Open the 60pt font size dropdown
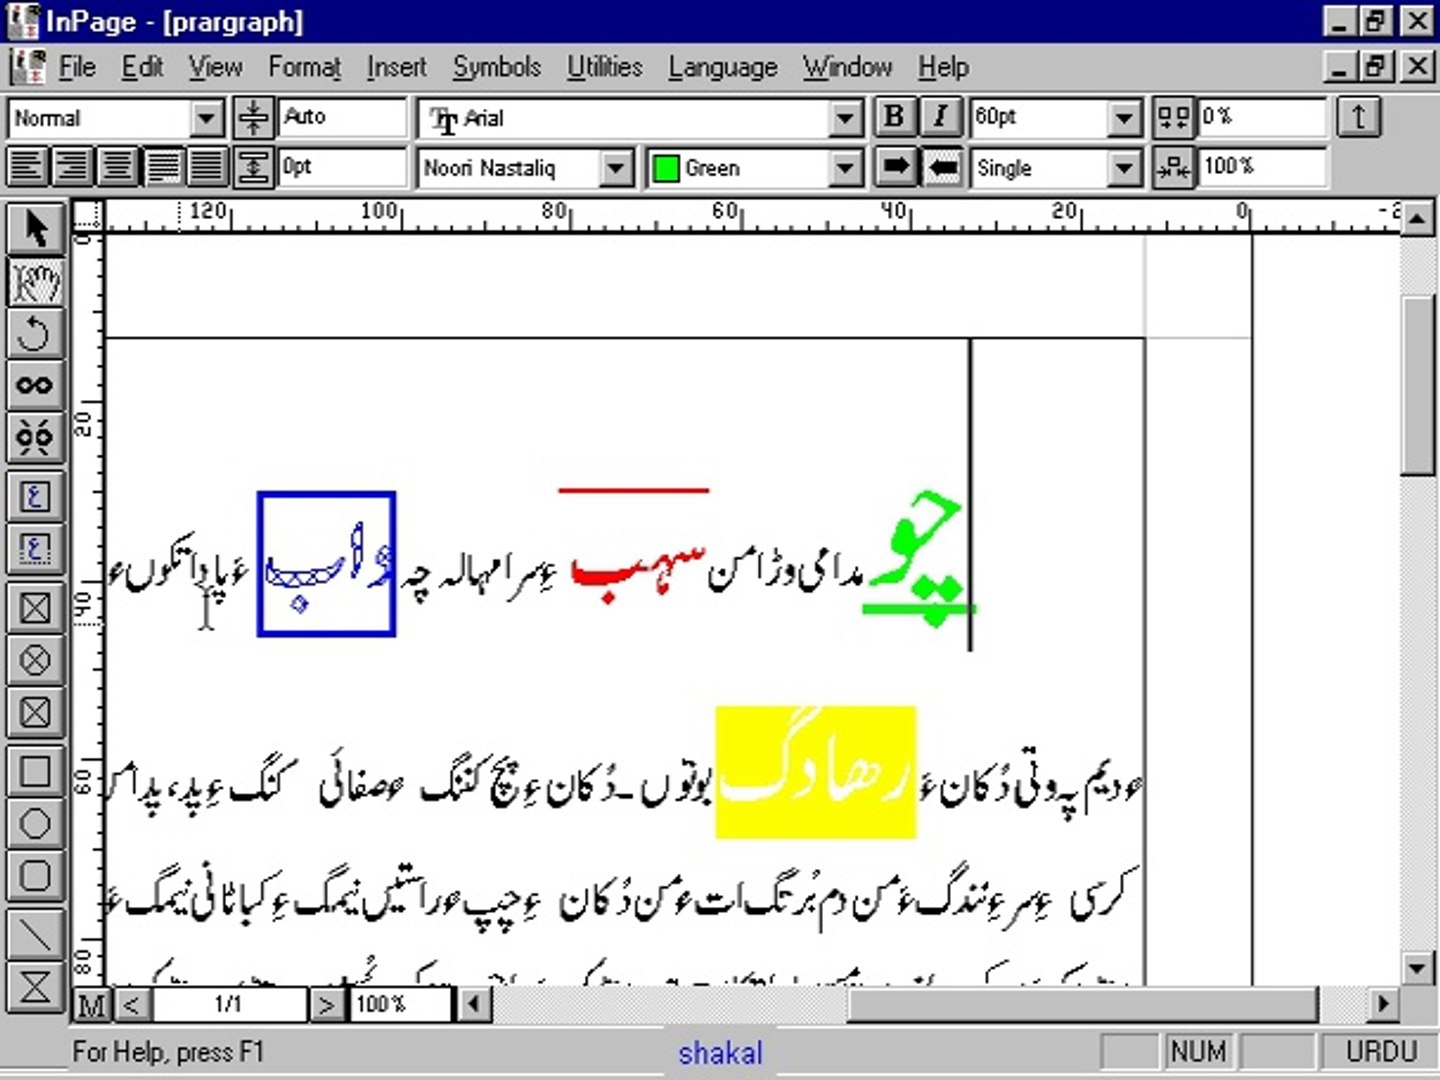The image size is (1440, 1080). click(x=1124, y=119)
